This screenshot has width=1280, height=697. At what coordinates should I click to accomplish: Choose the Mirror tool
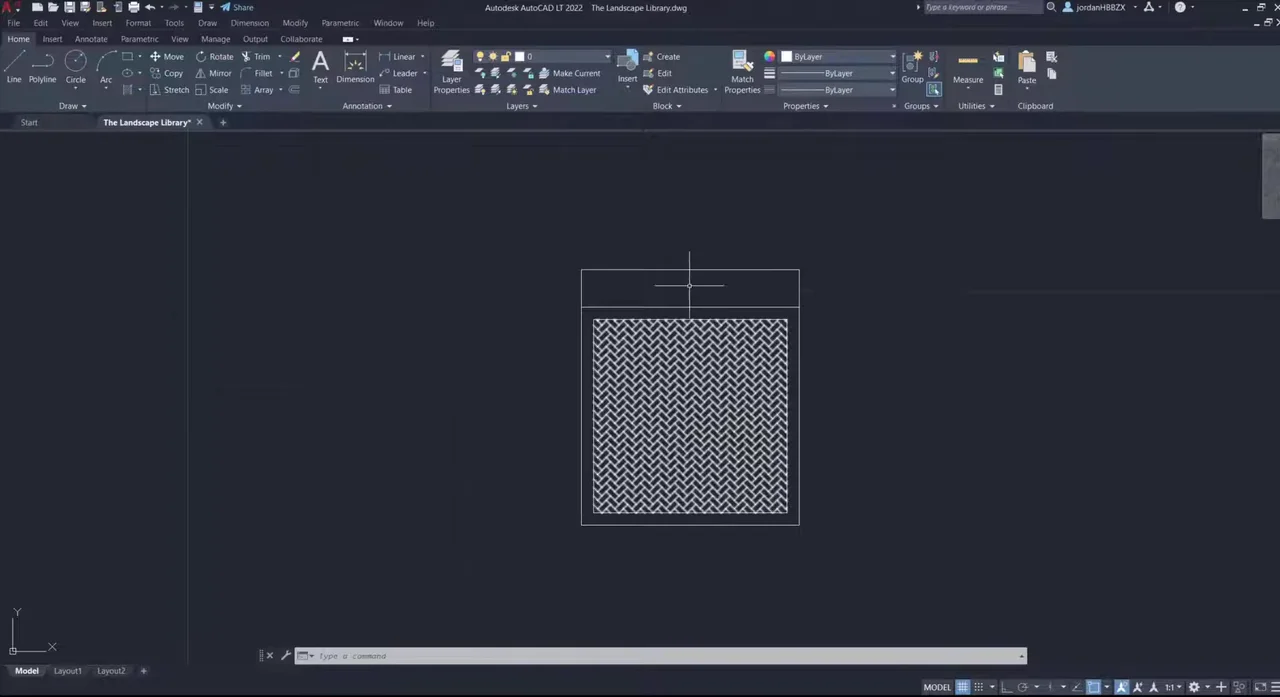pyautogui.click(x=213, y=73)
